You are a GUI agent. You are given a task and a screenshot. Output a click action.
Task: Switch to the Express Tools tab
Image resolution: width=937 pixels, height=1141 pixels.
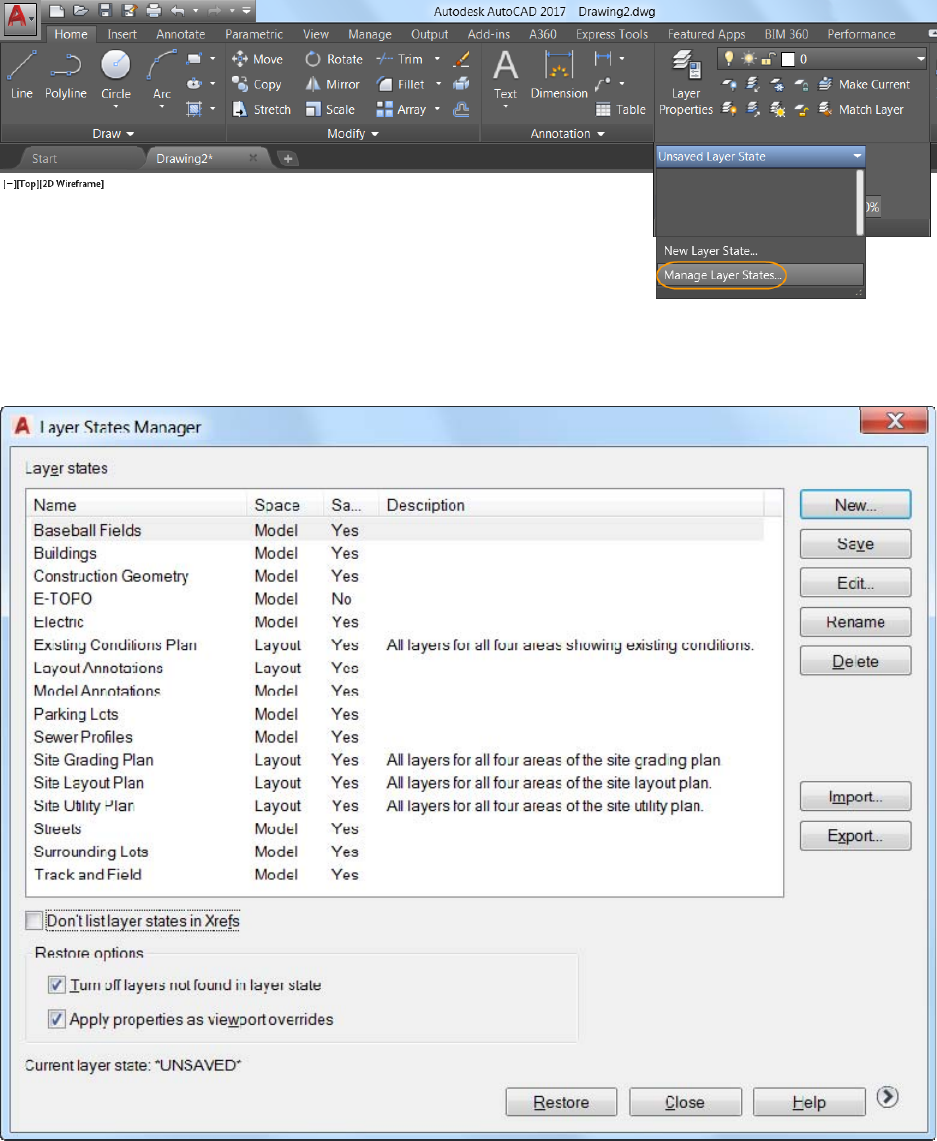612,34
